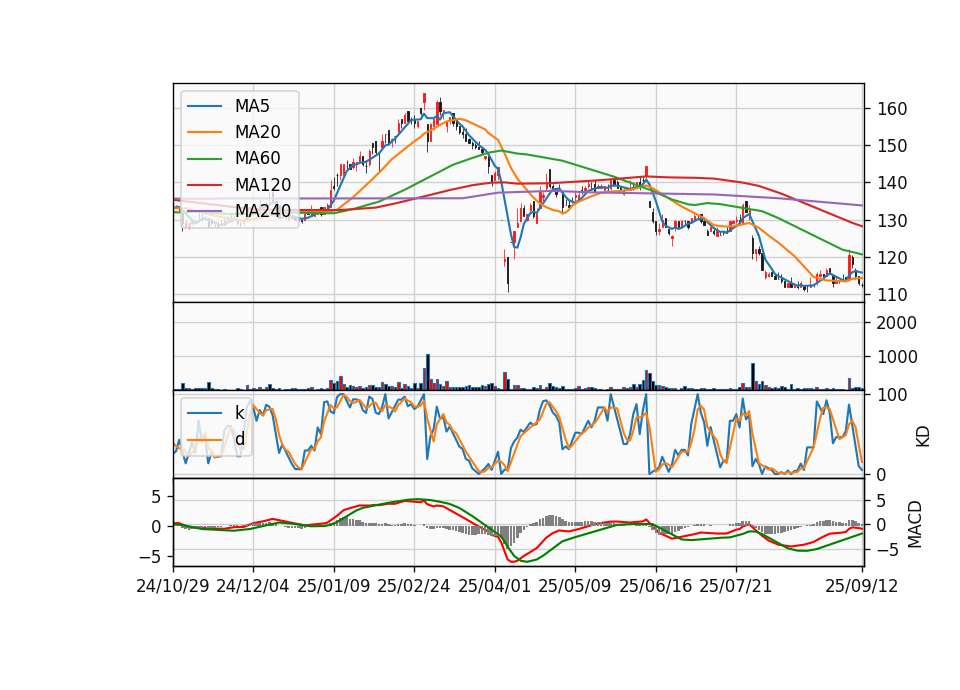Click the green MA60 legend line sample
Image resolution: width=960 pixels, height=690 pixels.
tap(204, 159)
